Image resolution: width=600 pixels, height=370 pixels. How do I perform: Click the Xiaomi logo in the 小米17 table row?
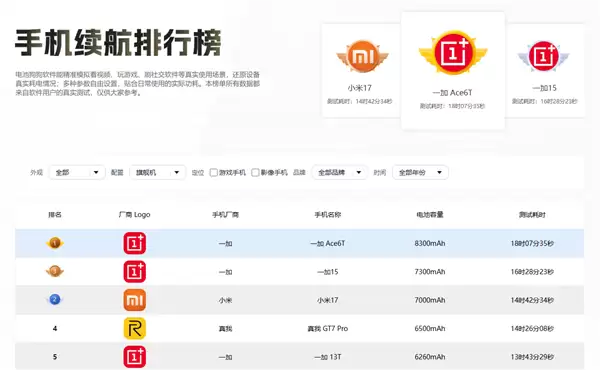tap(135, 300)
